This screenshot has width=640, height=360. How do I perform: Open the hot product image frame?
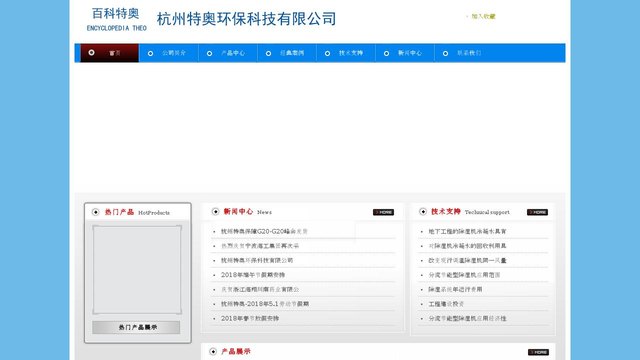(x=137, y=270)
